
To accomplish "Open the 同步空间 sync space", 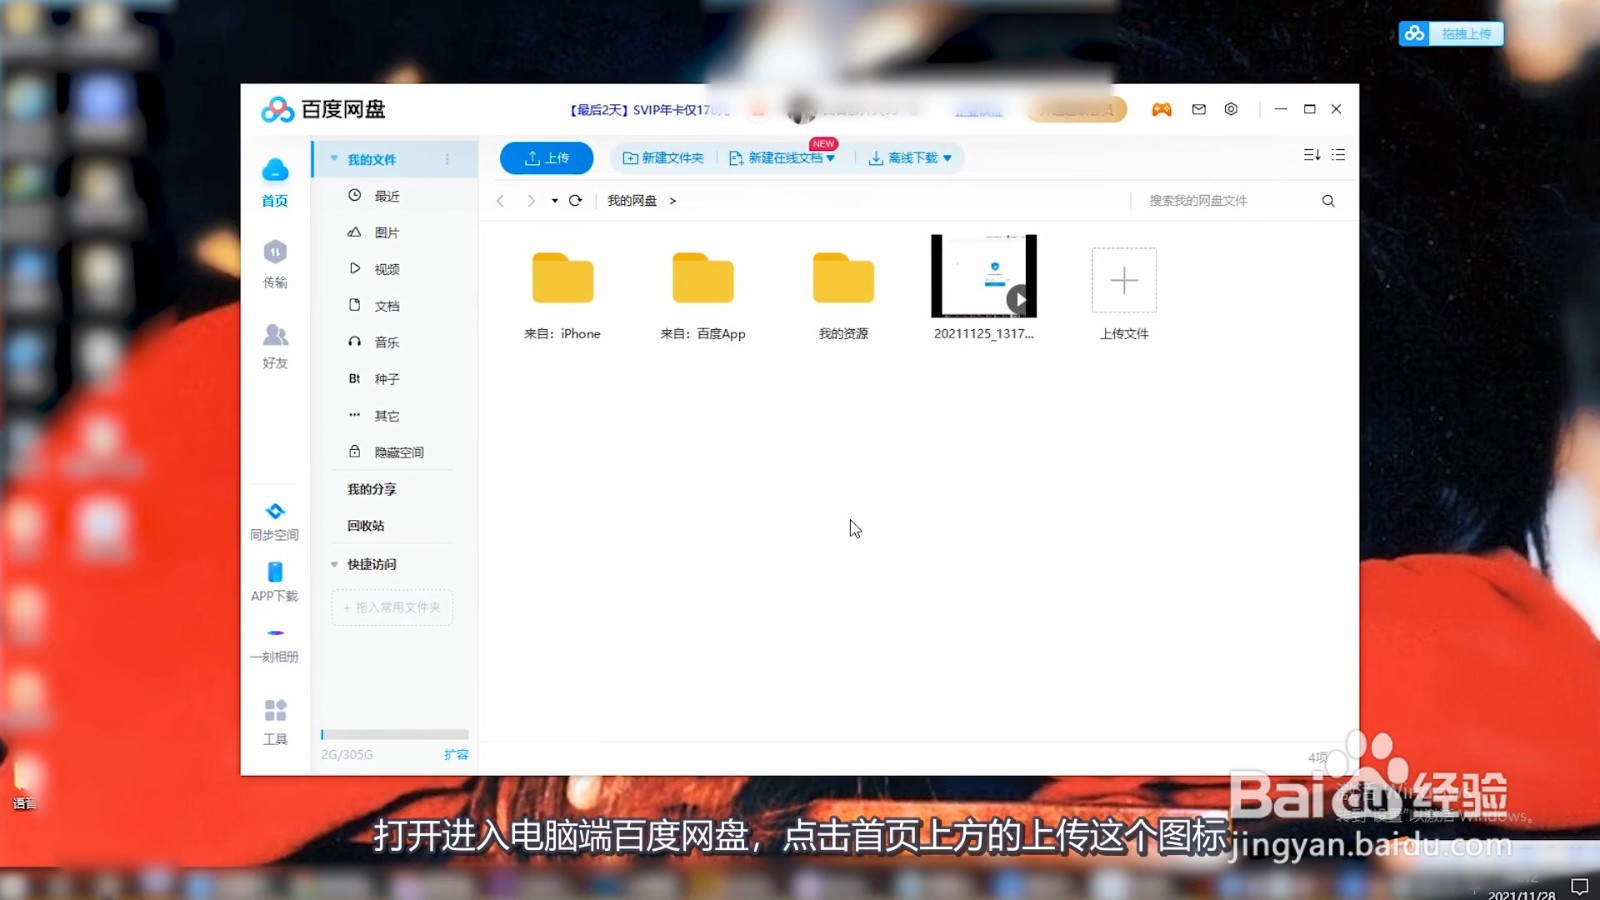I will [275, 522].
